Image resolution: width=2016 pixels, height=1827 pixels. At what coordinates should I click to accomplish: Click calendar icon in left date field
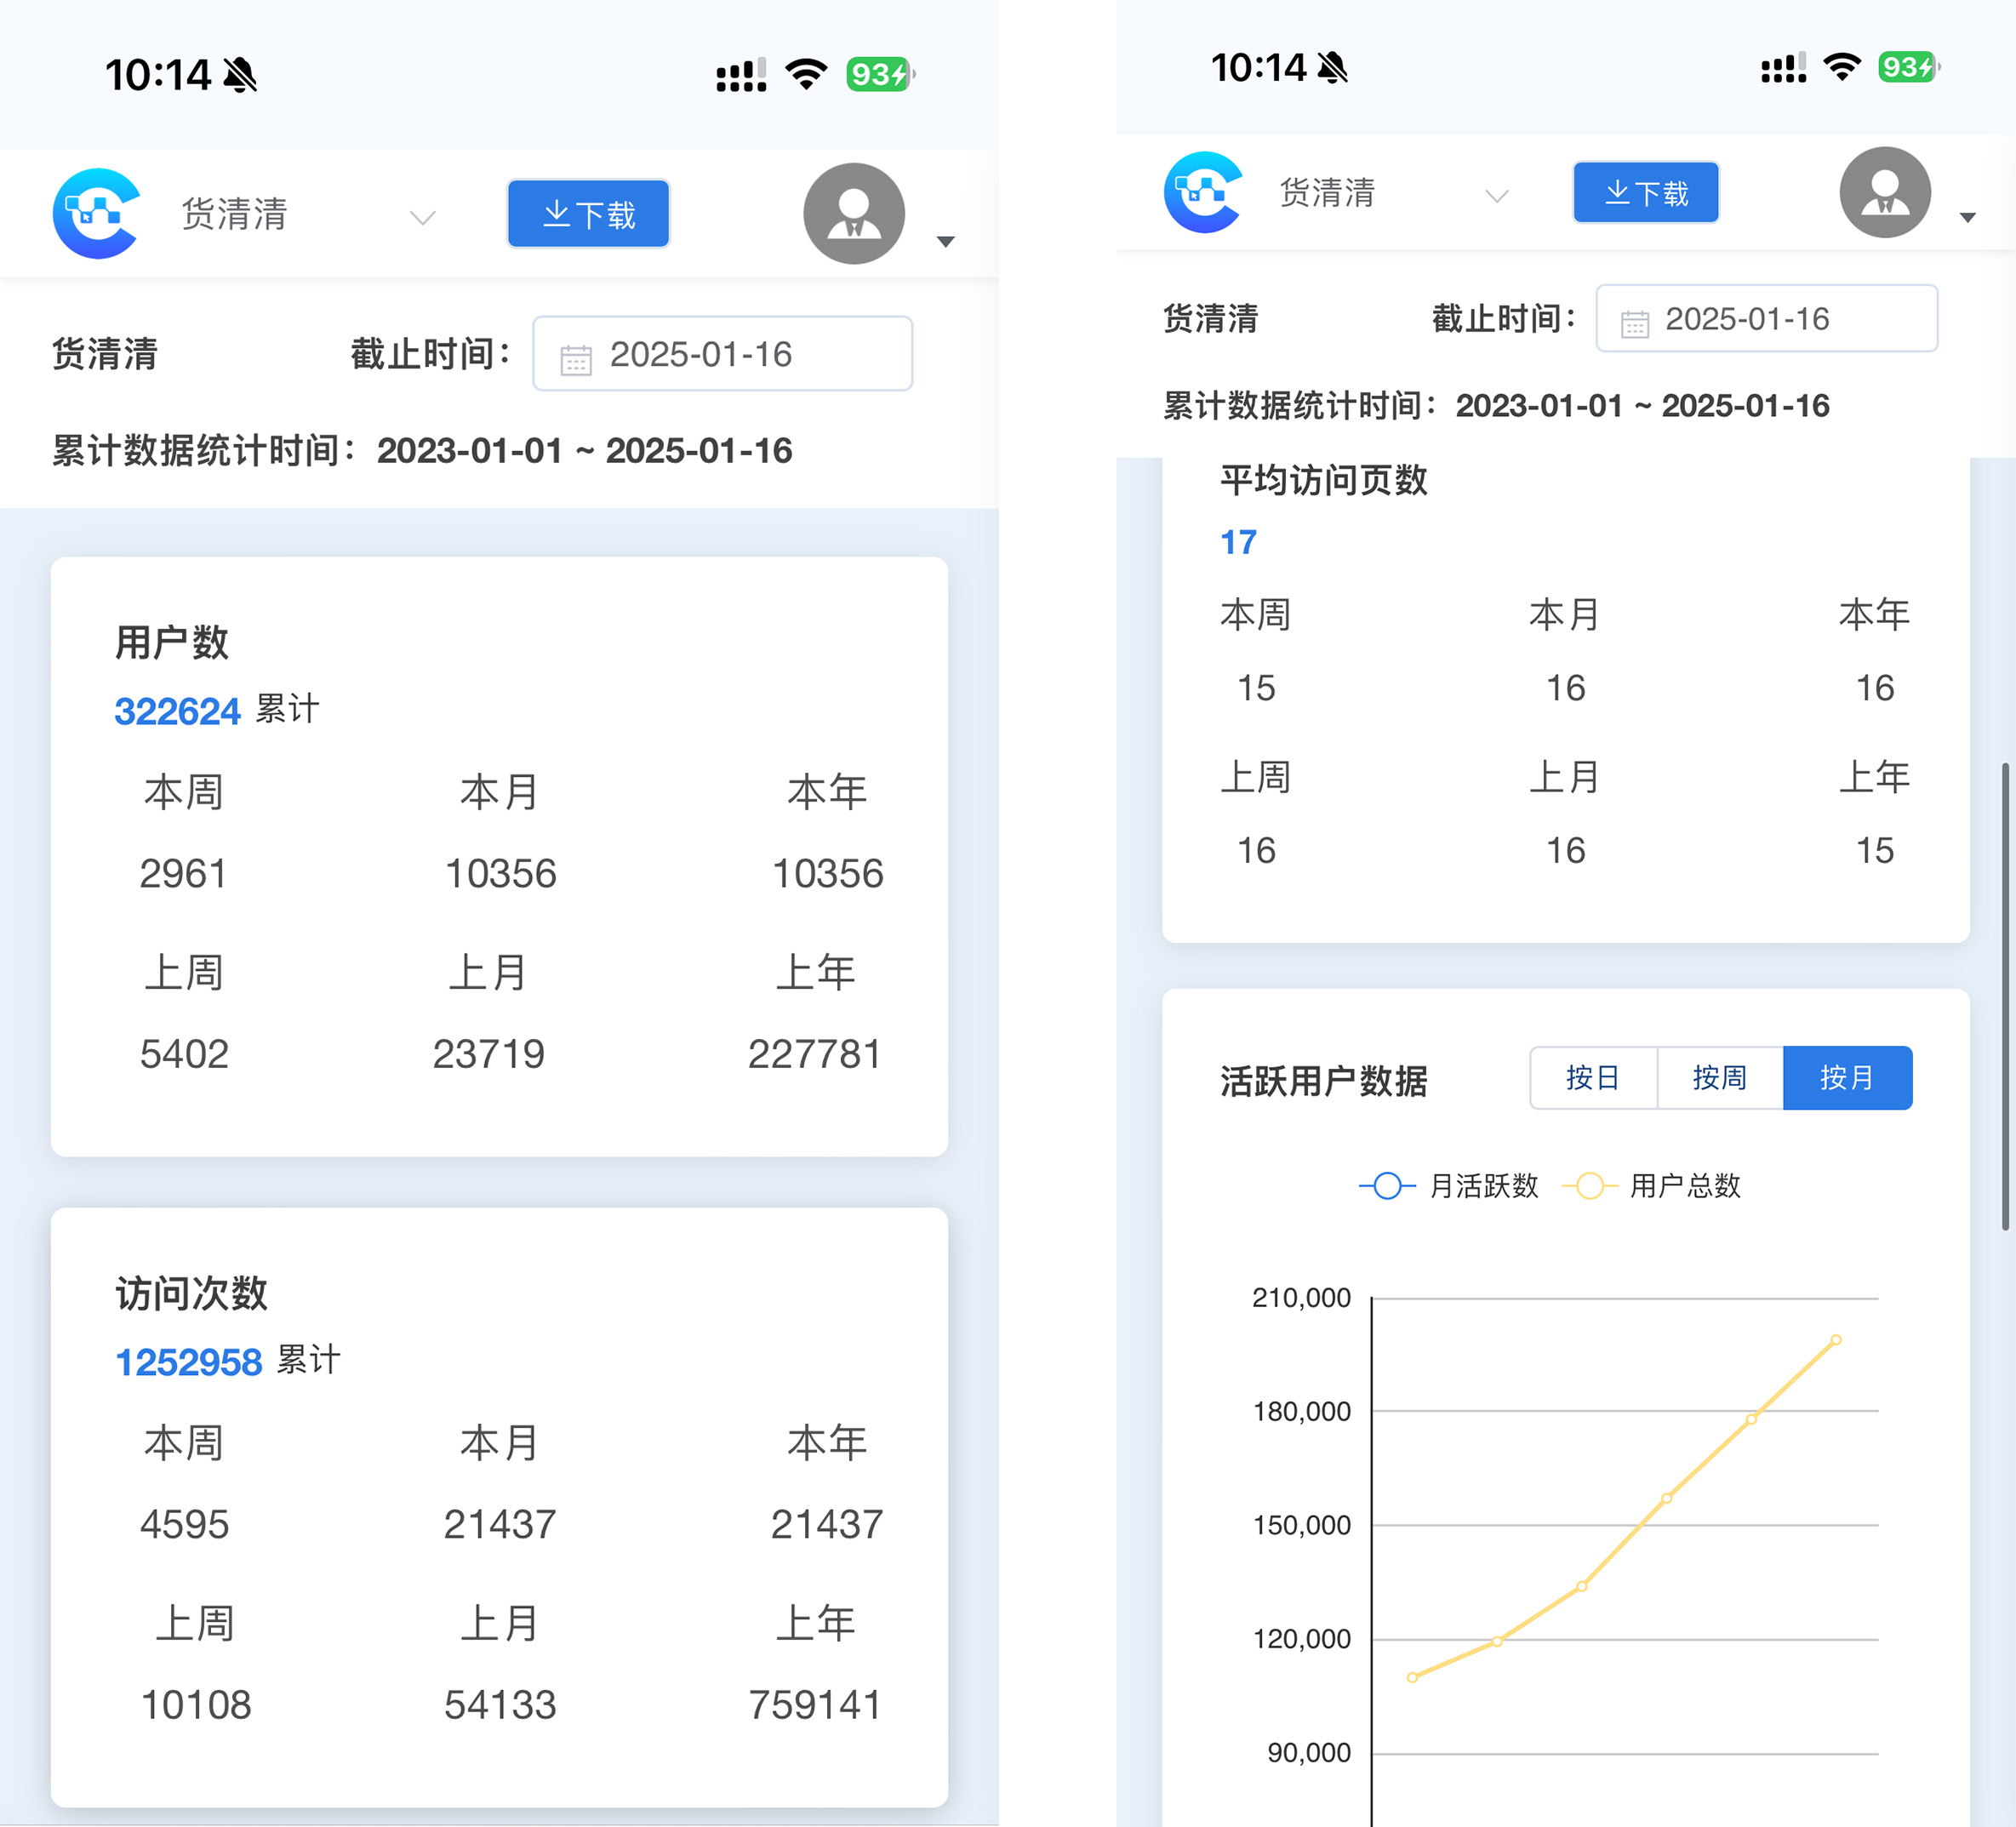point(576,358)
